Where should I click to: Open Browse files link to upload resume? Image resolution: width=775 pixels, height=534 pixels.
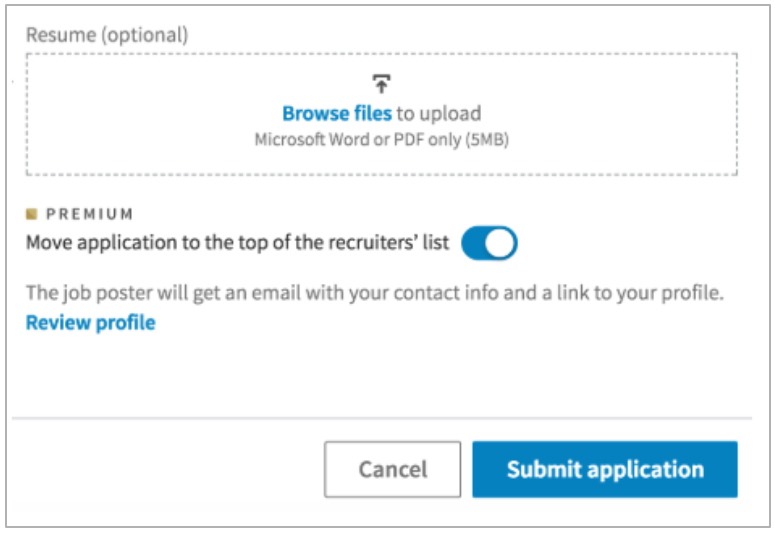tap(337, 114)
